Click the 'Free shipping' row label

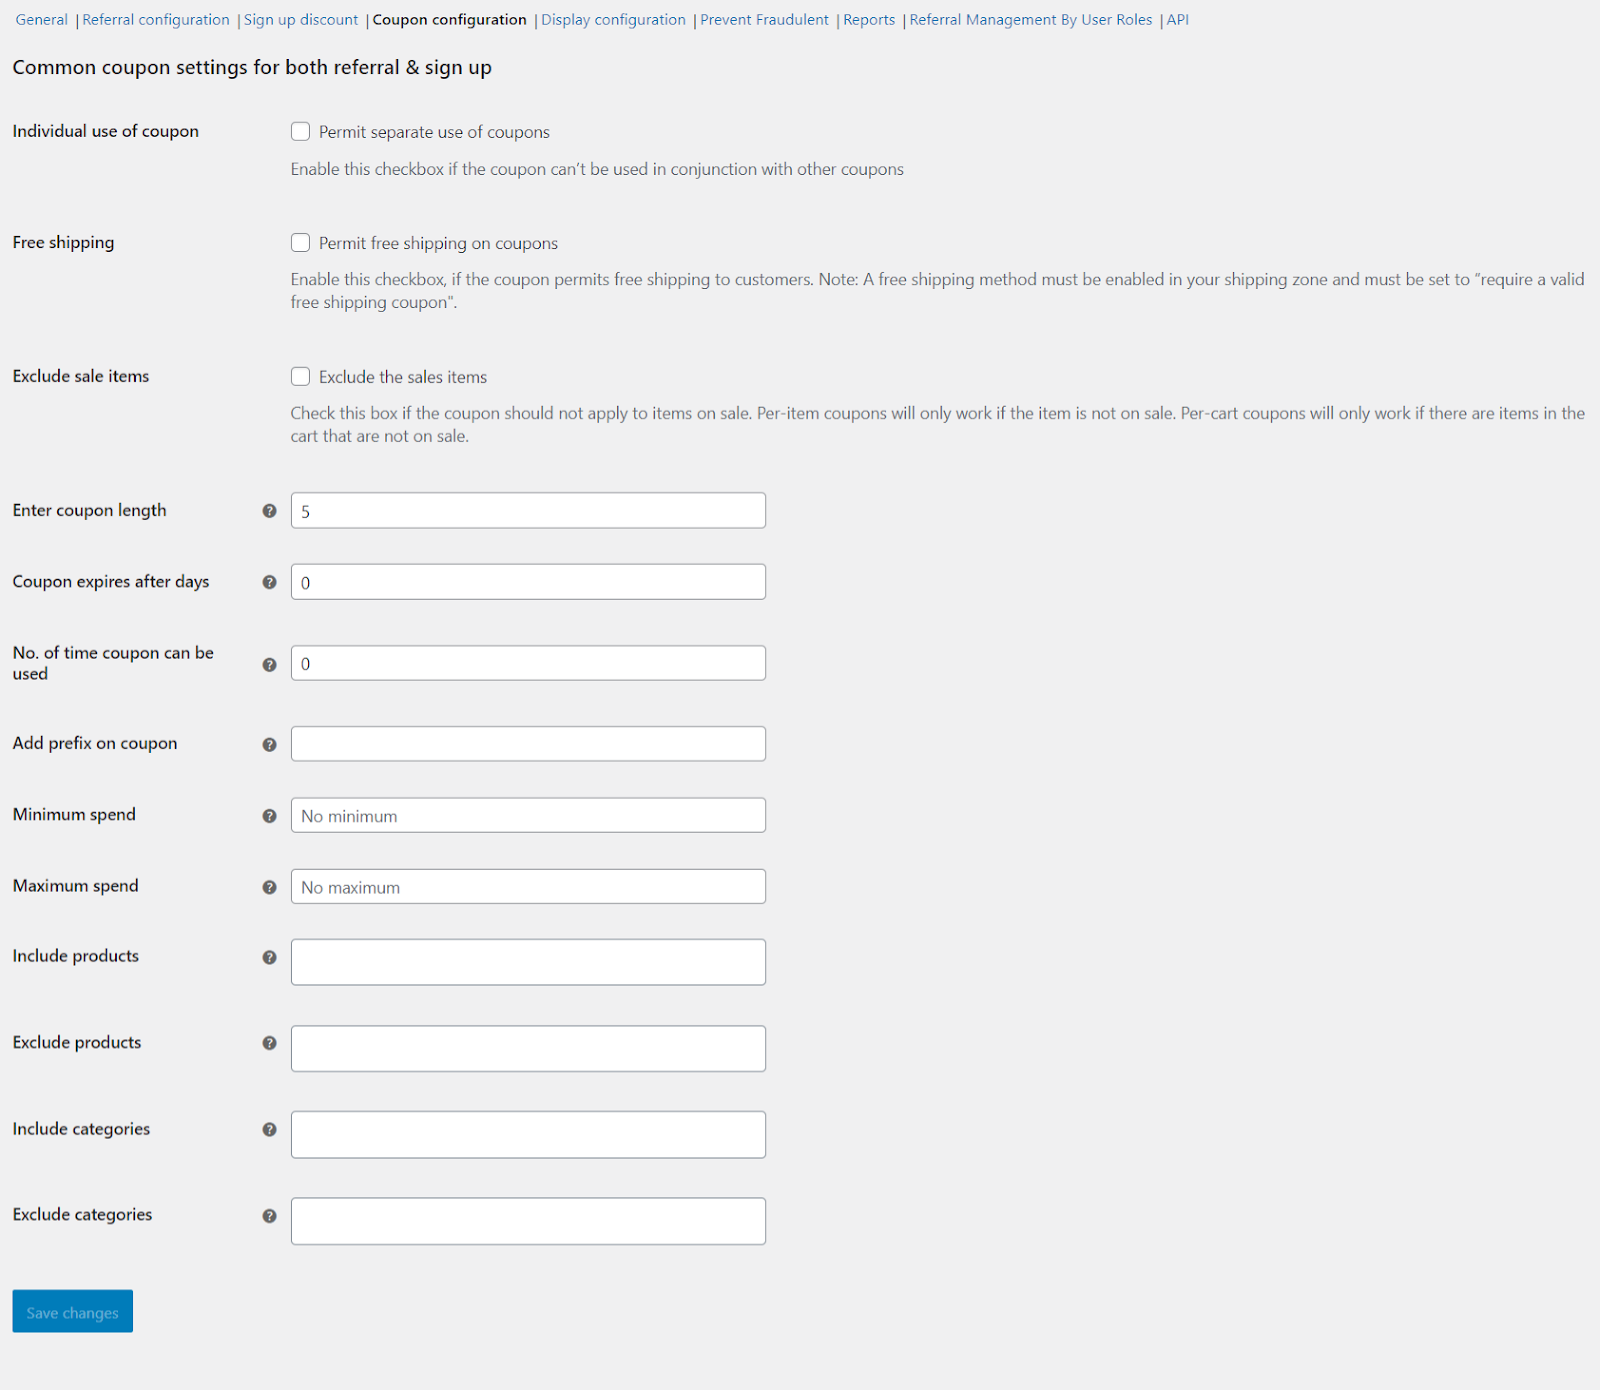coord(63,242)
